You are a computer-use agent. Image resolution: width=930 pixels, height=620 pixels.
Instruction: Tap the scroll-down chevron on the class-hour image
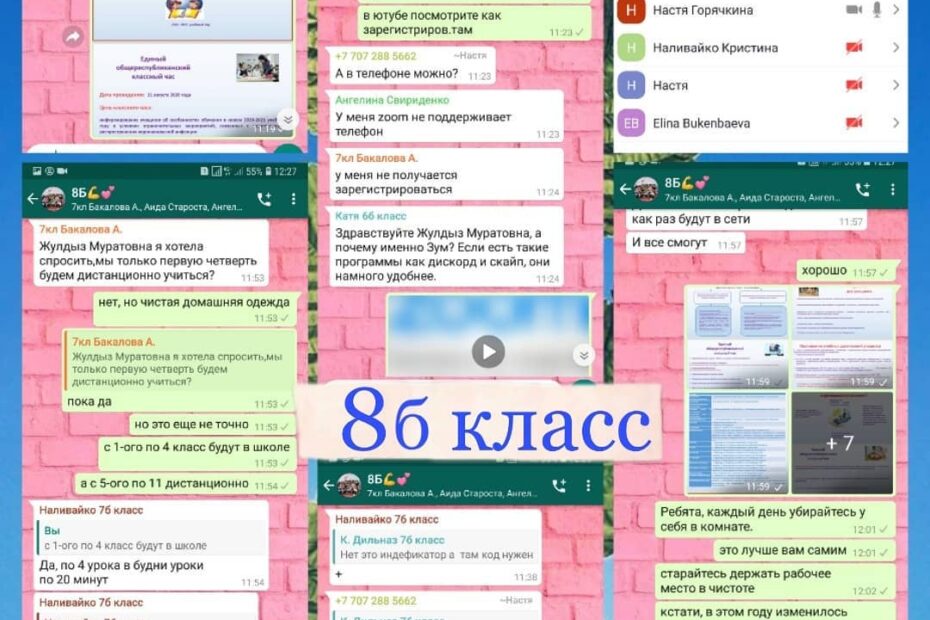coord(288,120)
